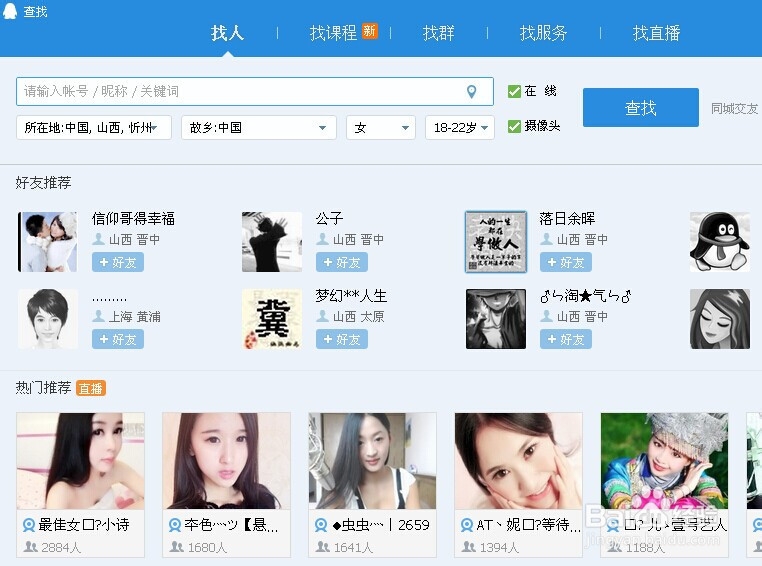Switch to the 找人 tab

[x=227, y=33]
